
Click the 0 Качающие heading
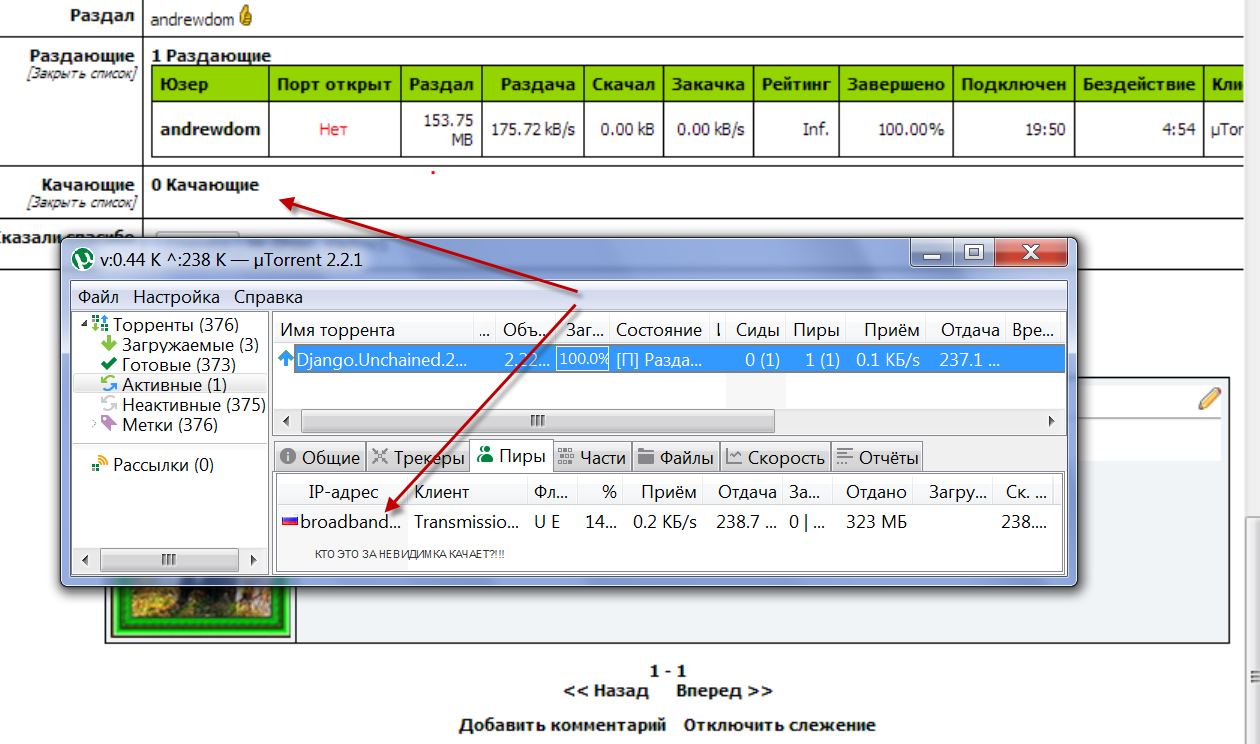(205, 184)
